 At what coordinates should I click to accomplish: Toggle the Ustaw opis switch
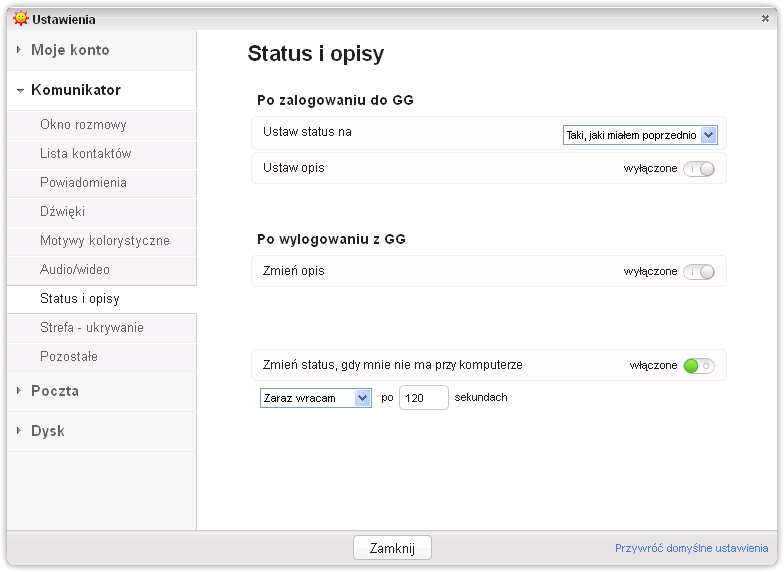coord(699,169)
